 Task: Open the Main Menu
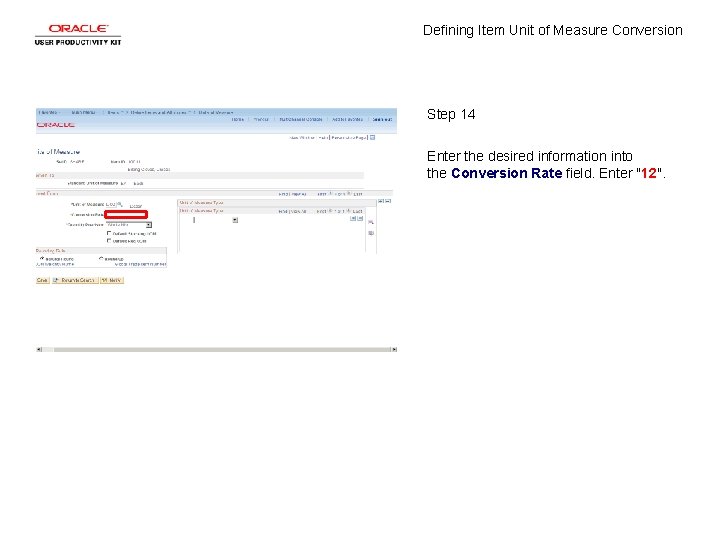[x=83, y=112]
